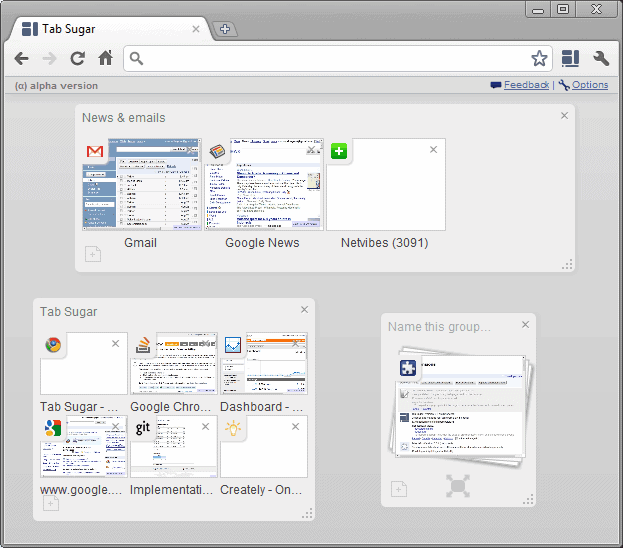Close the Netvibes tab preview
623x548 pixels.
(x=433, y=150)
